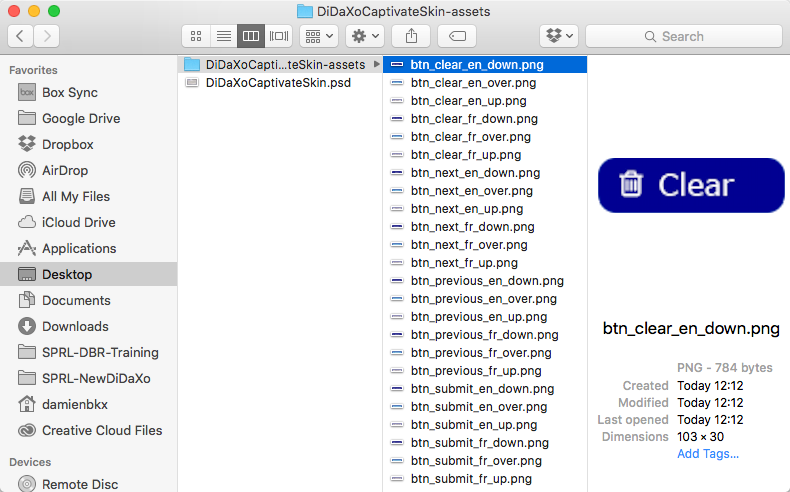
Task: Open the Dropbox toolbar dropdown
Action: pos(559,36)
